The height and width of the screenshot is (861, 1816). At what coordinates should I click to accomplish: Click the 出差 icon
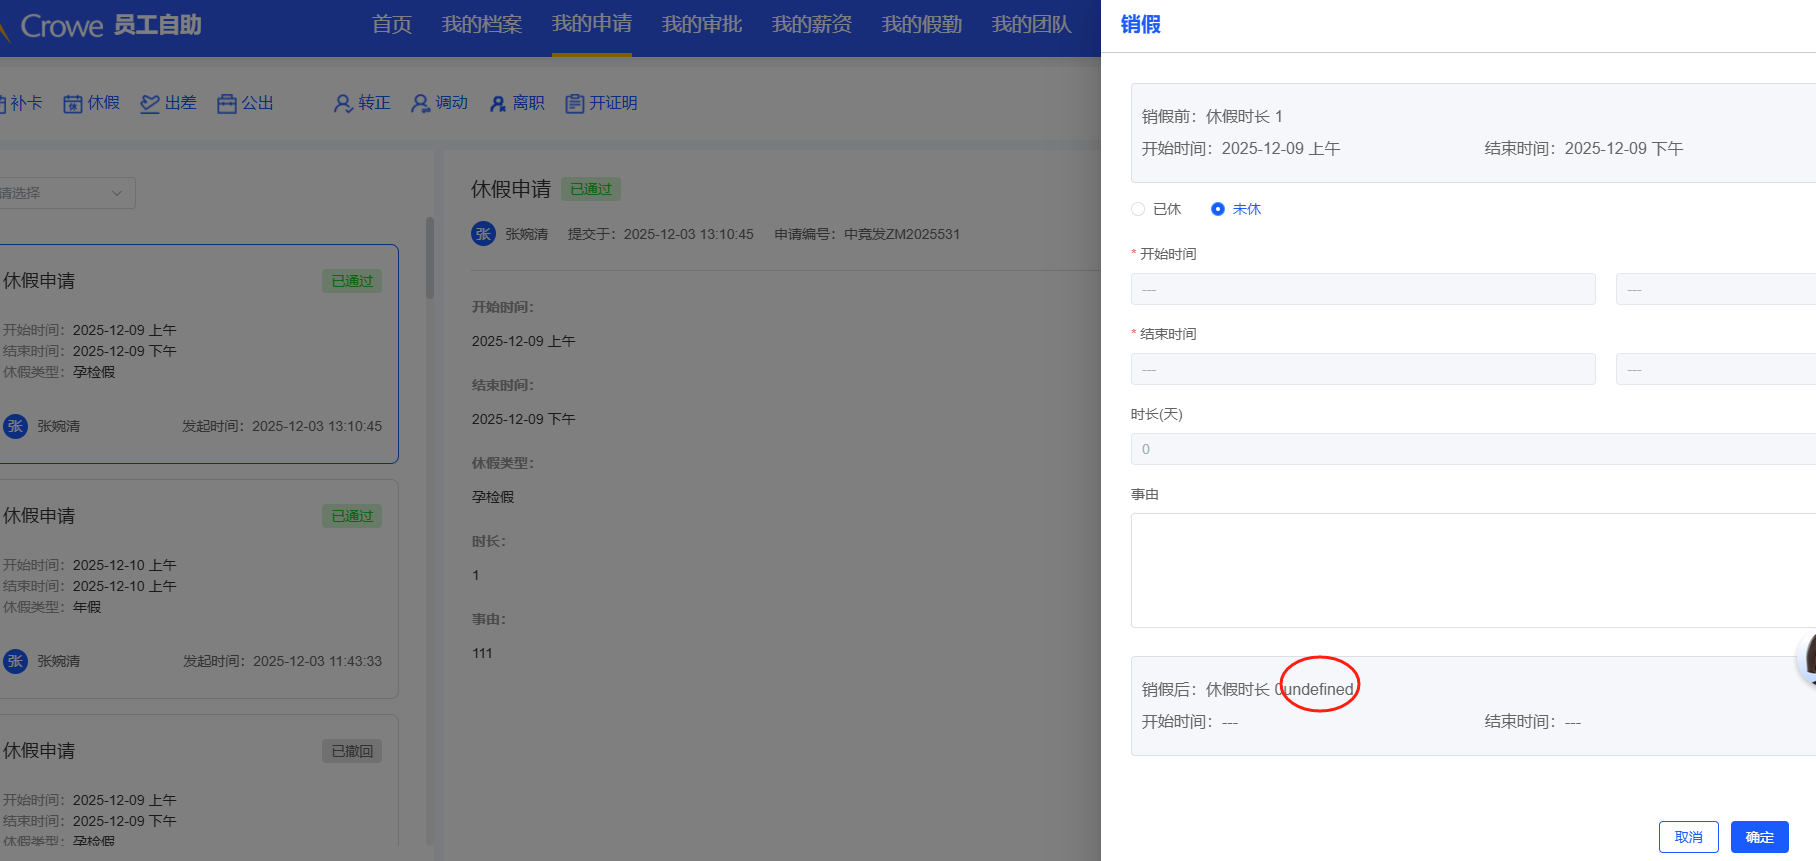point(150,103)
